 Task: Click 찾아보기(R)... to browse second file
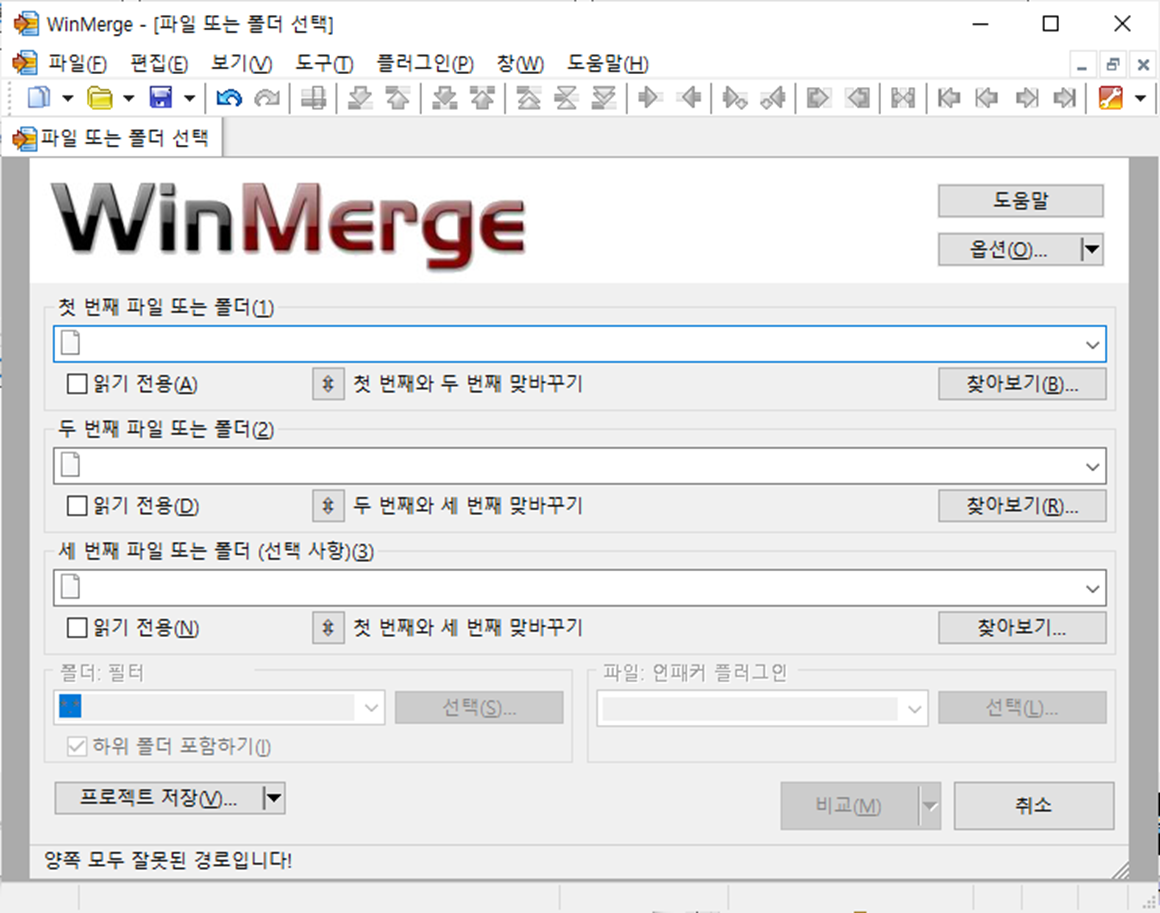pyautogui.click(x=1022, y=506)
